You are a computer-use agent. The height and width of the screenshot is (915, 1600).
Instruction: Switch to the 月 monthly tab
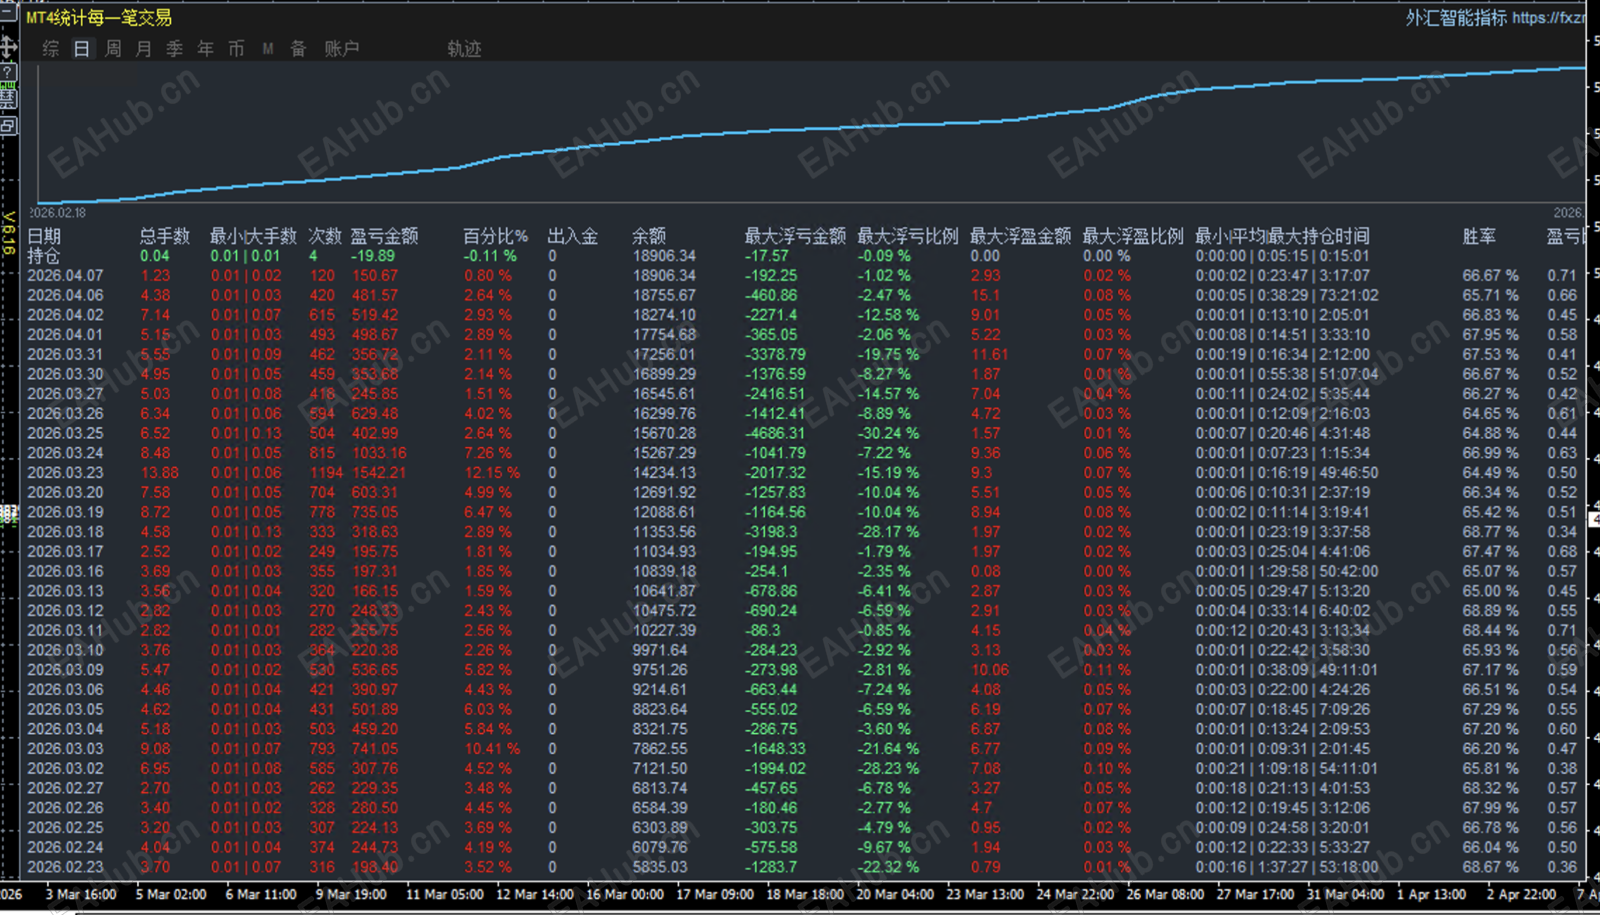(x=144, y=49)
